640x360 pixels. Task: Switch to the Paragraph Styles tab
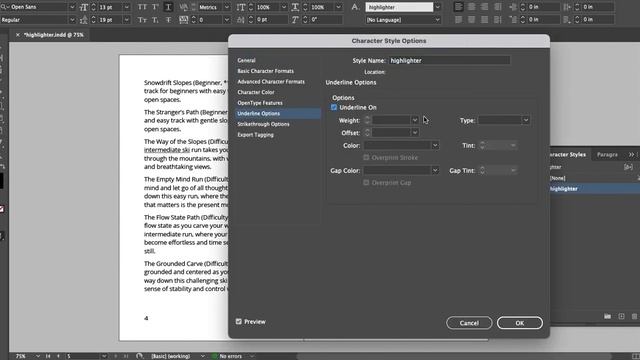(607, 155)
